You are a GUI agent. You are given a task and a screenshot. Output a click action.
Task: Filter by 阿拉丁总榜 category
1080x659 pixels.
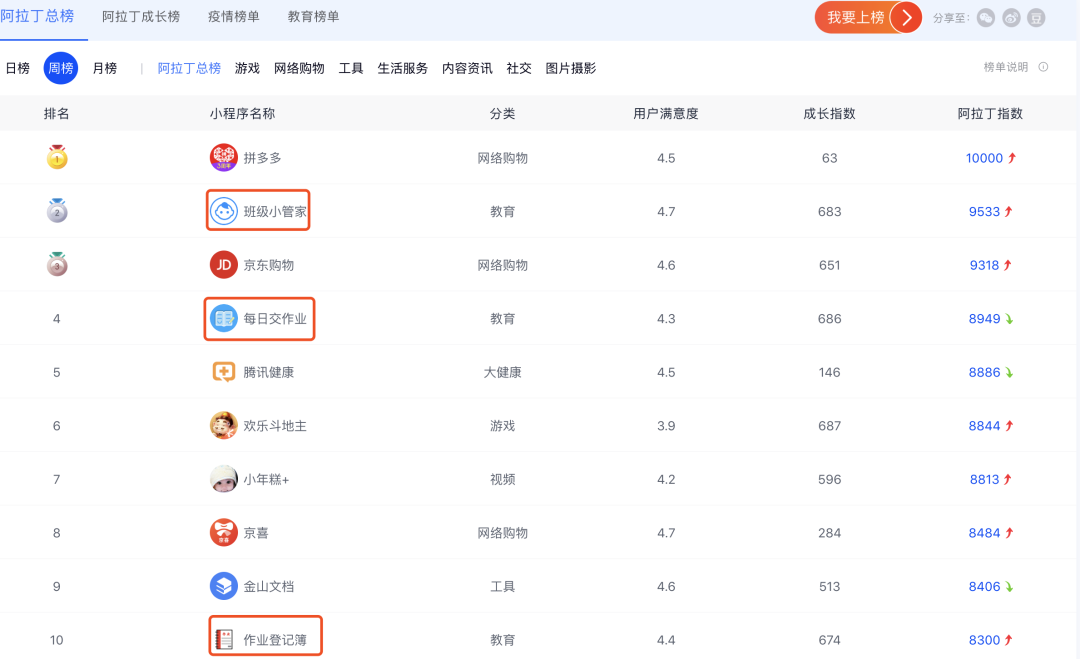[189, 68]
